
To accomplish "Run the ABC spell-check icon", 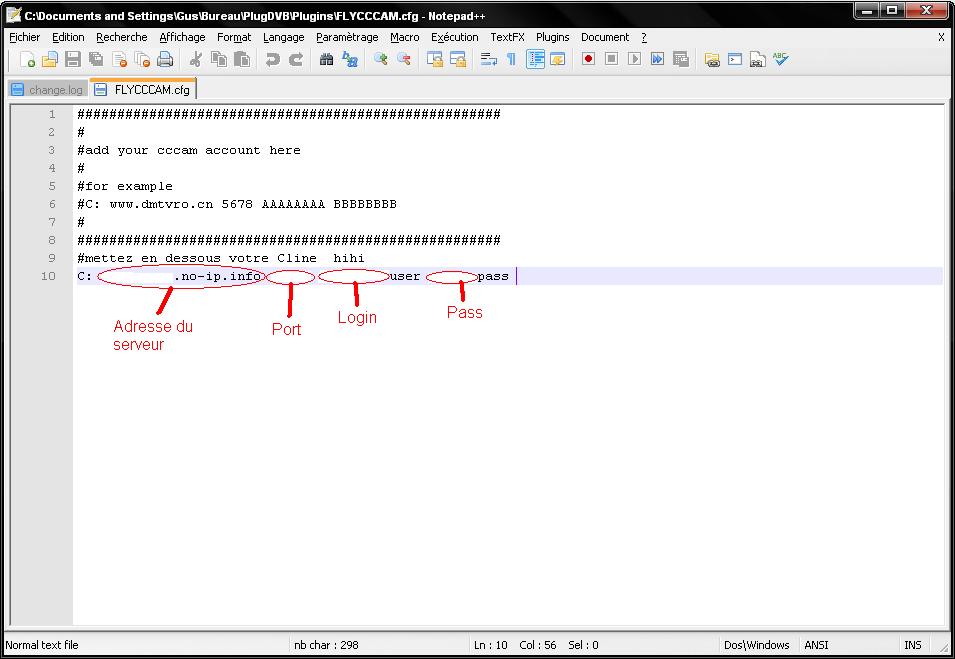I will coord(781,59).
